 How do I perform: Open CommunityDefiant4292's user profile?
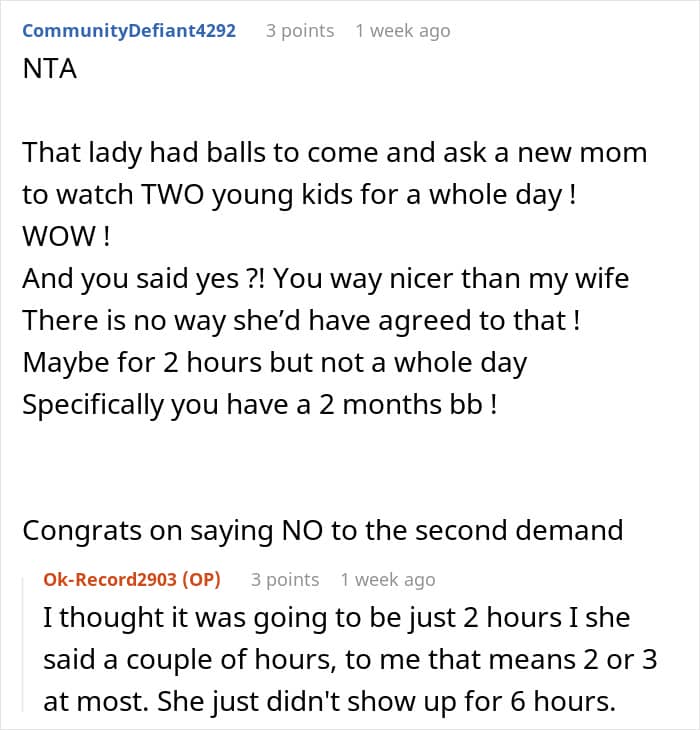[129, 31]
